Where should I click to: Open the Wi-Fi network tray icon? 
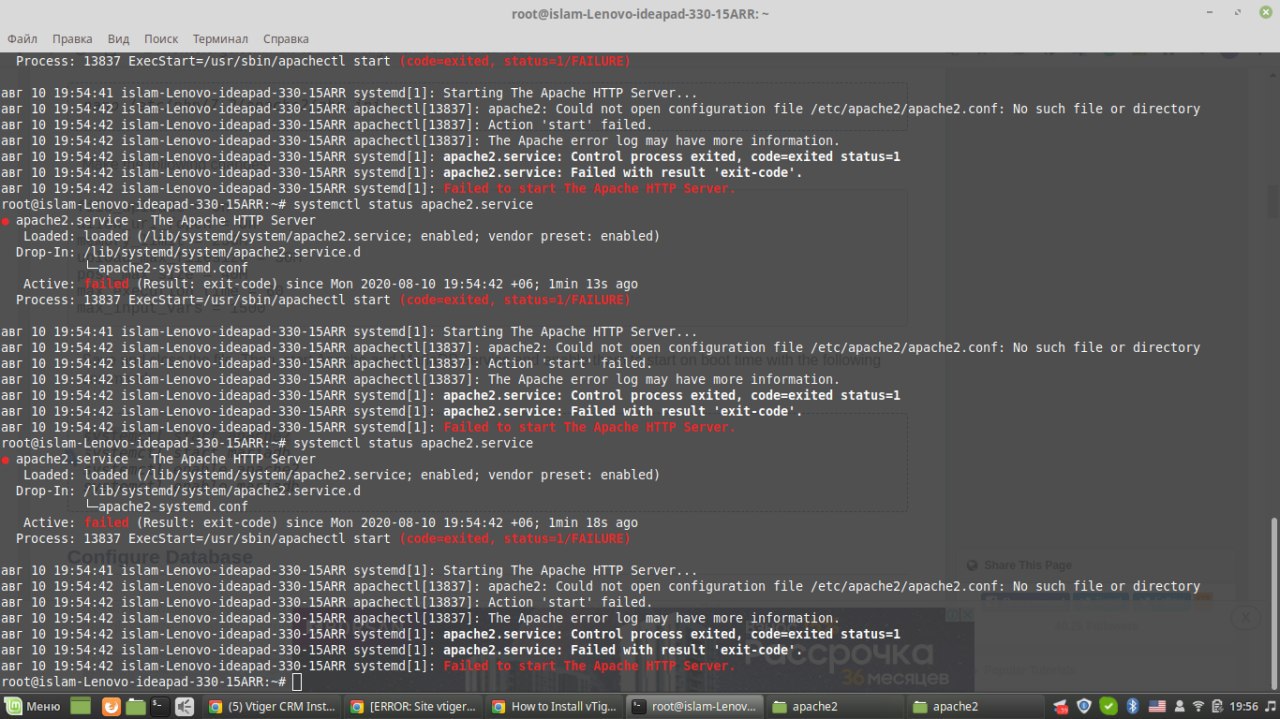click(x=1198, y=707)
